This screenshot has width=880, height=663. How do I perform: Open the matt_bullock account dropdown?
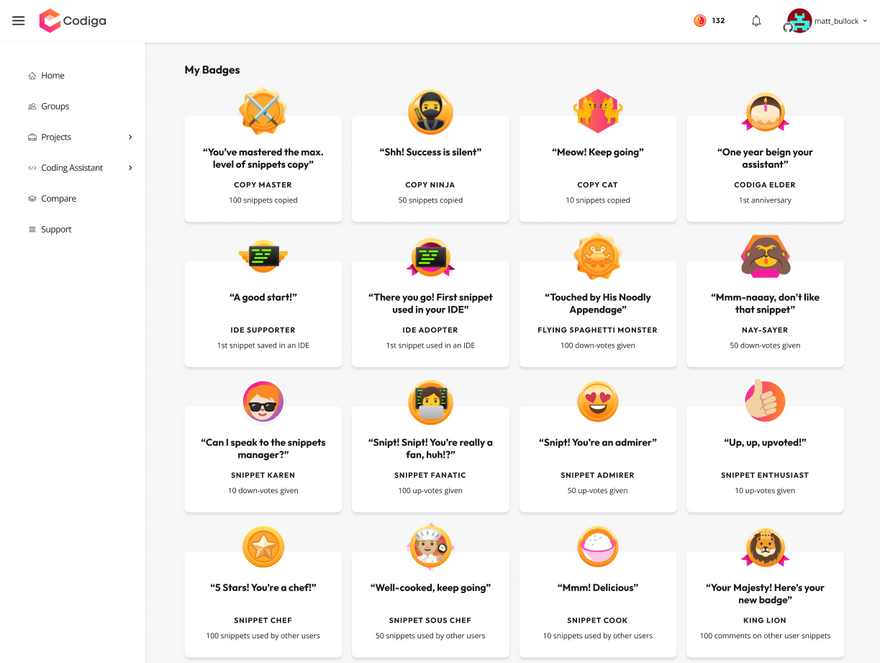click(x=828, y=20)
